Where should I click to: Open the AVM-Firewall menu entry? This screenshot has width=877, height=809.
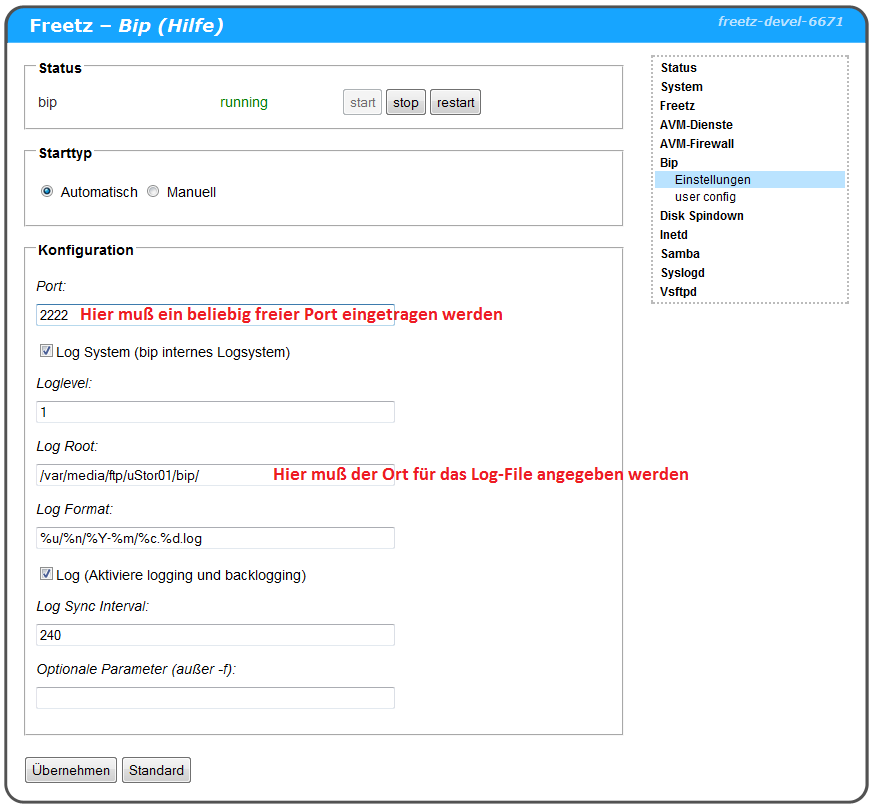tap(696, 144)
